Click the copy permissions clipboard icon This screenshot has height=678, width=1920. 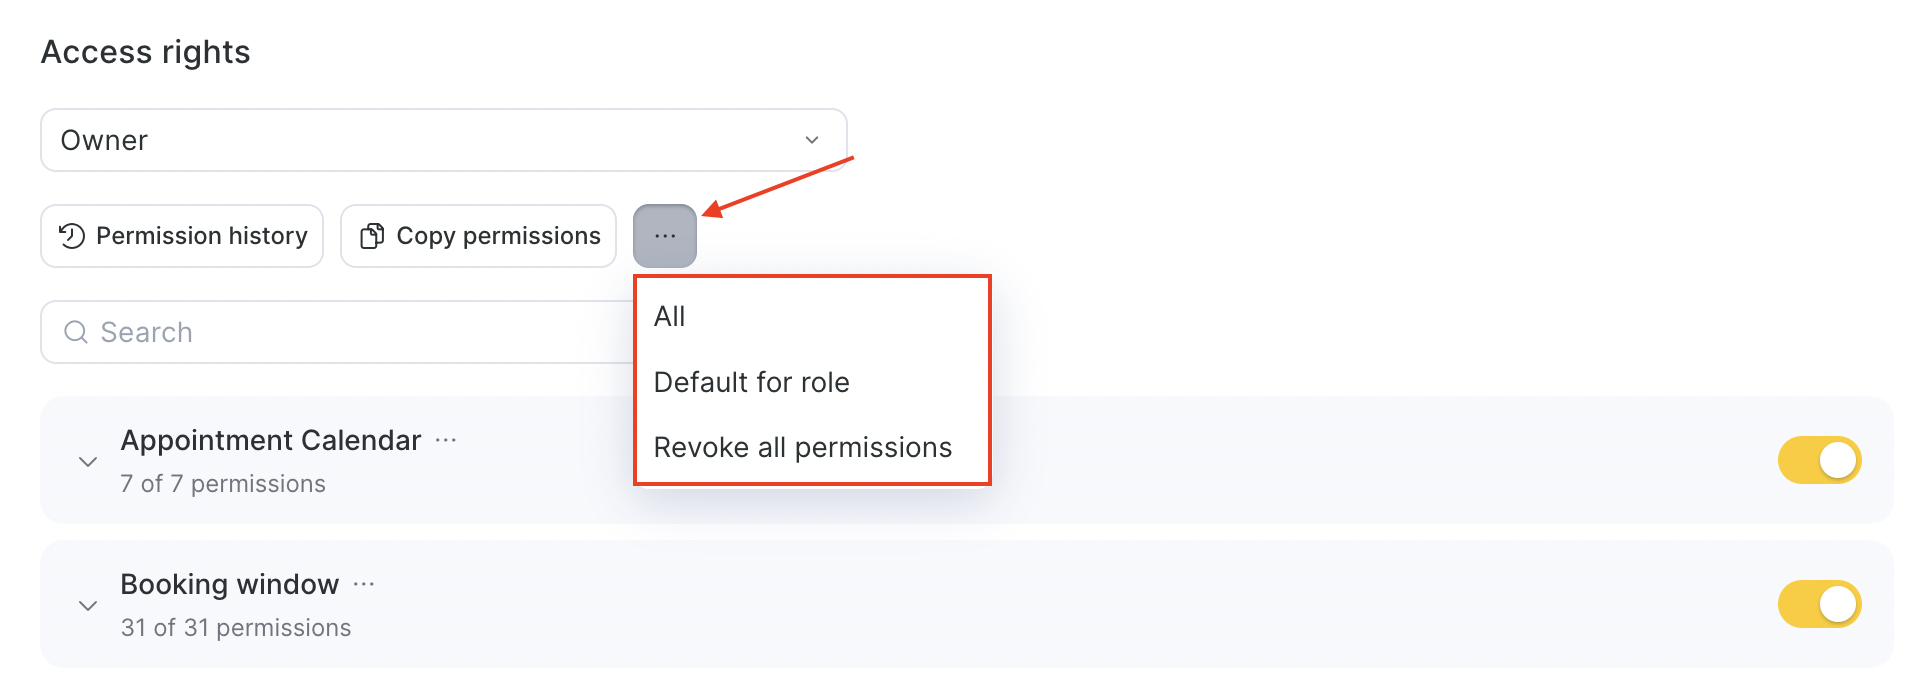pos(372,236)
